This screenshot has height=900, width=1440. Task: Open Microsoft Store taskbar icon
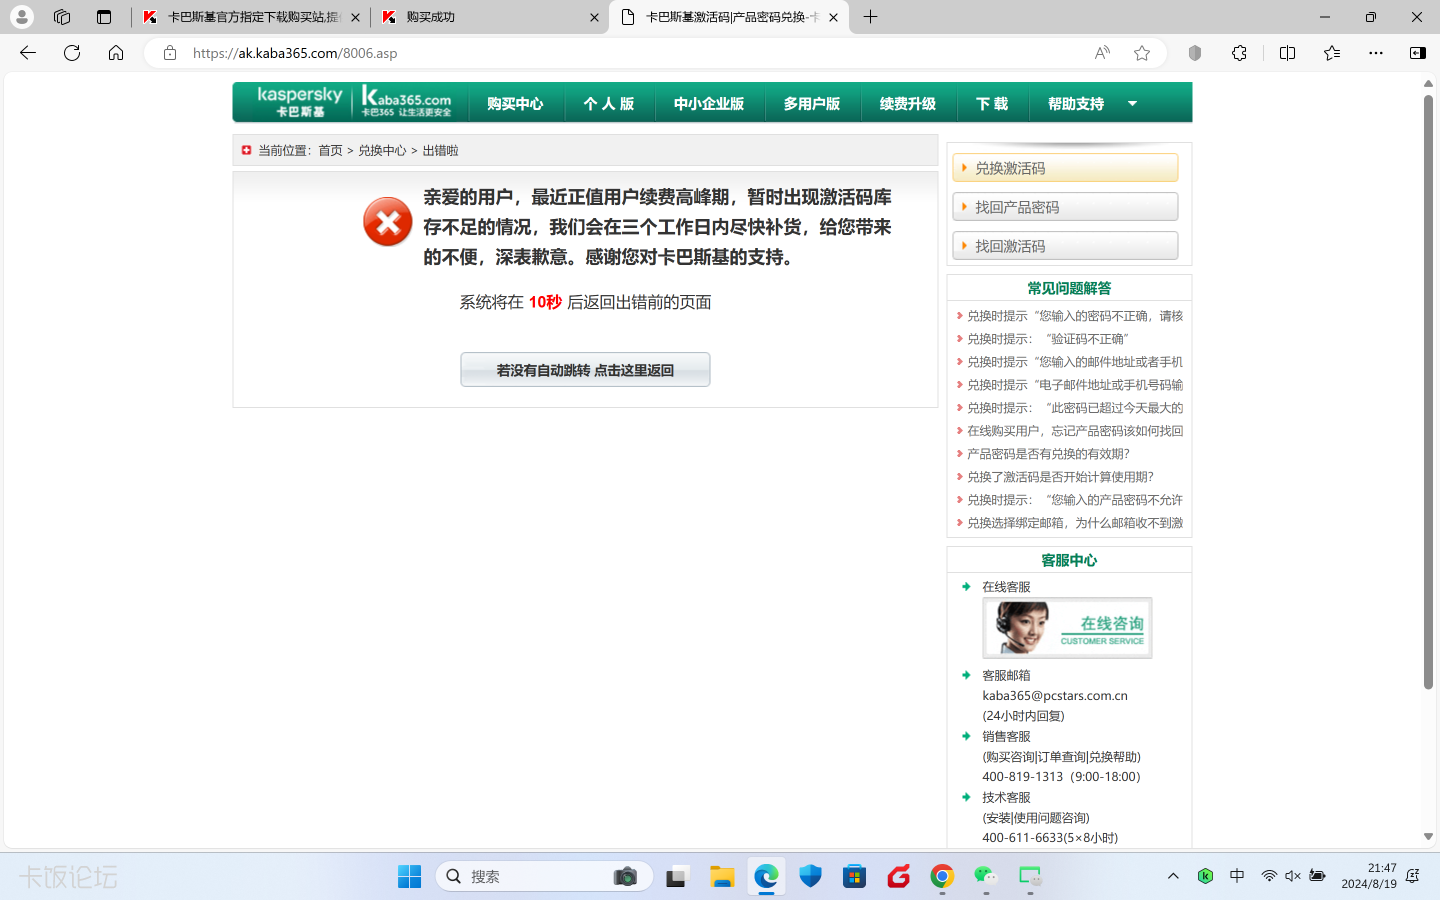coord(854,877)
